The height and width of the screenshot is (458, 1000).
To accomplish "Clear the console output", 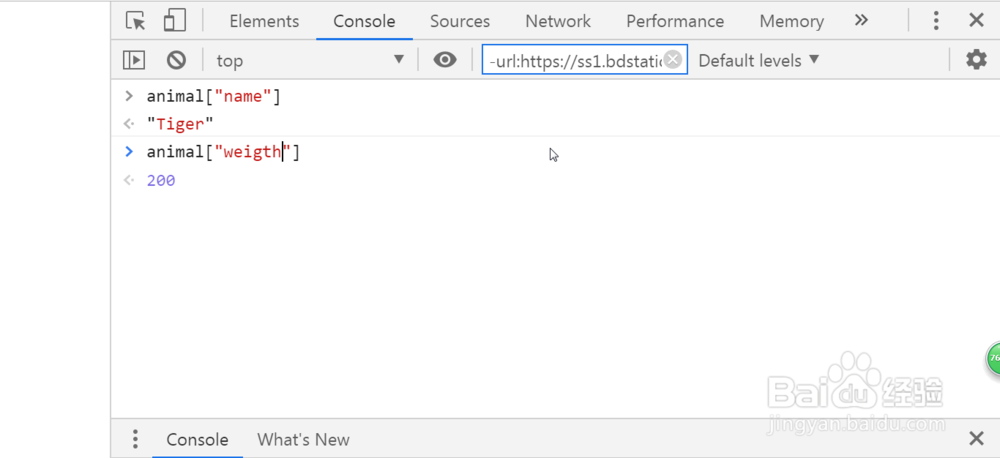I will pos(176,60).
